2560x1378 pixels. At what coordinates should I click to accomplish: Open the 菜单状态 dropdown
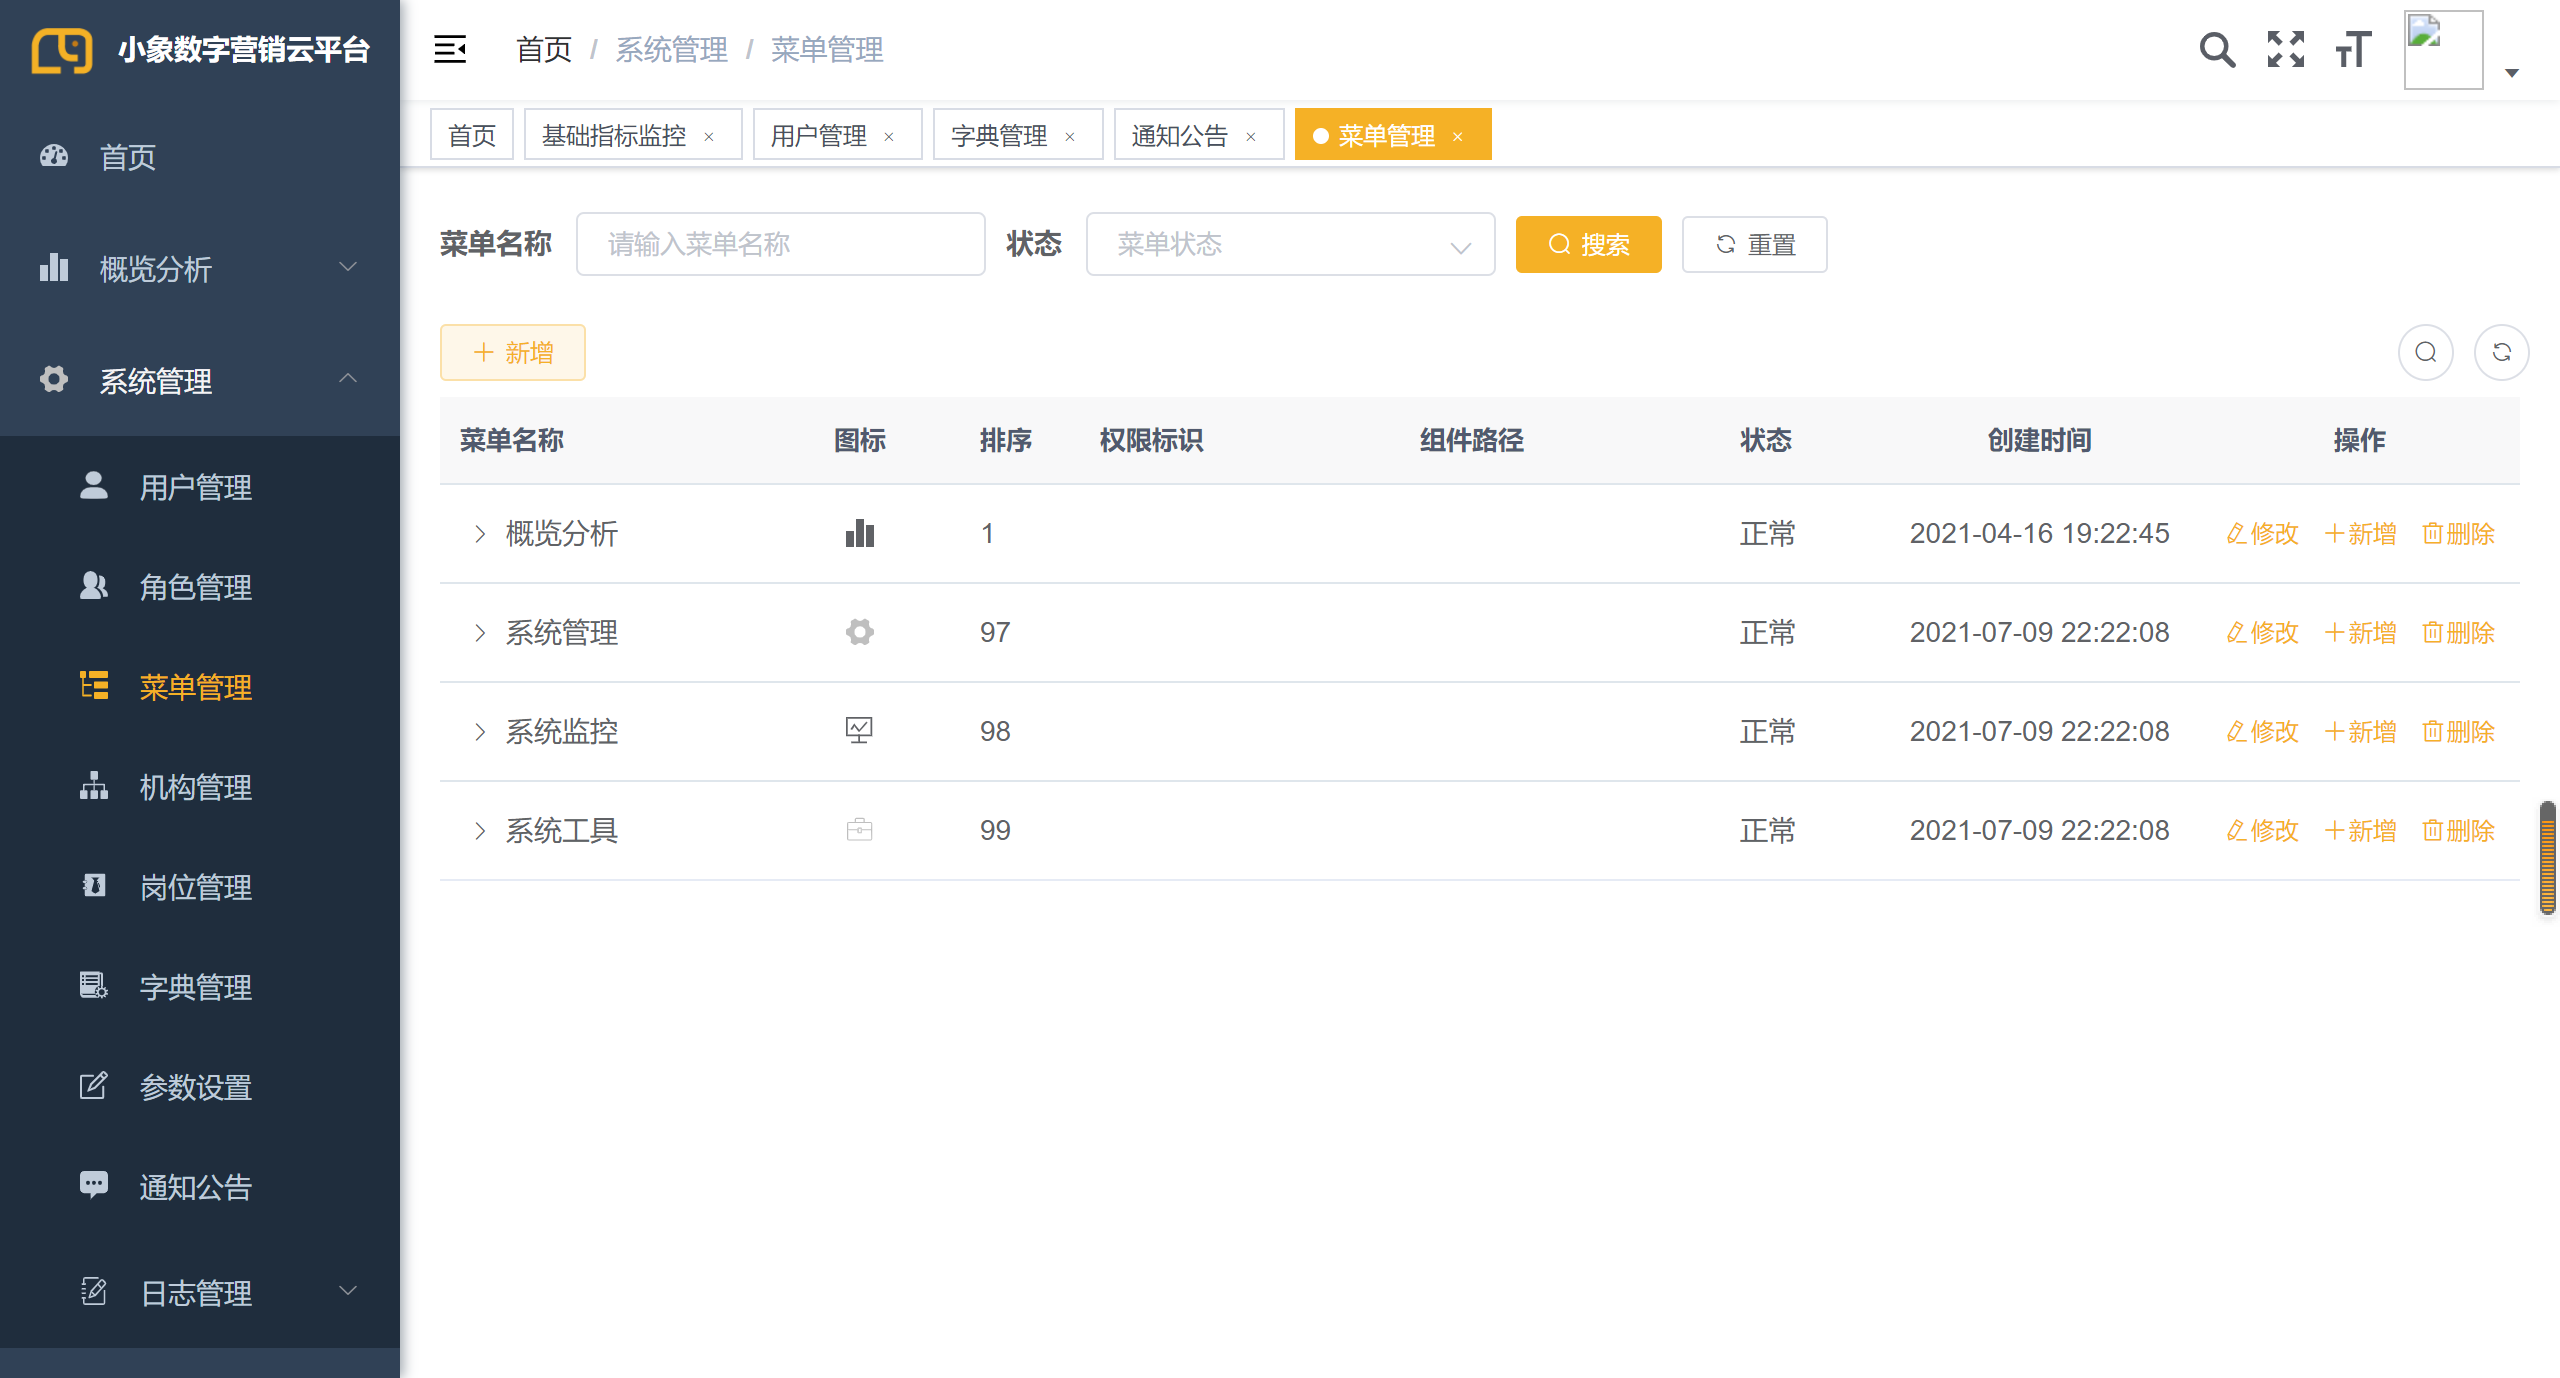[1289, 244]
